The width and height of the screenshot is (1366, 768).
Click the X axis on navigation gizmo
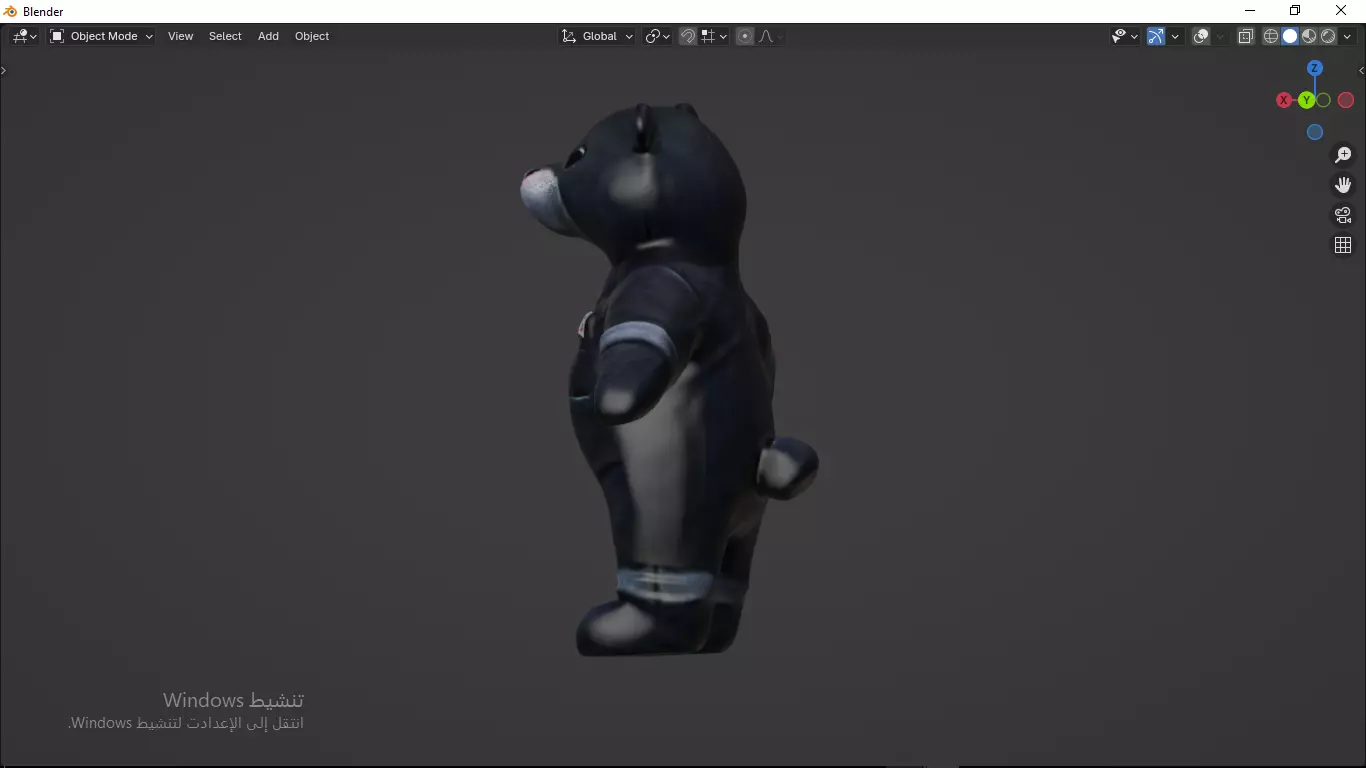tap(1284, 100)
